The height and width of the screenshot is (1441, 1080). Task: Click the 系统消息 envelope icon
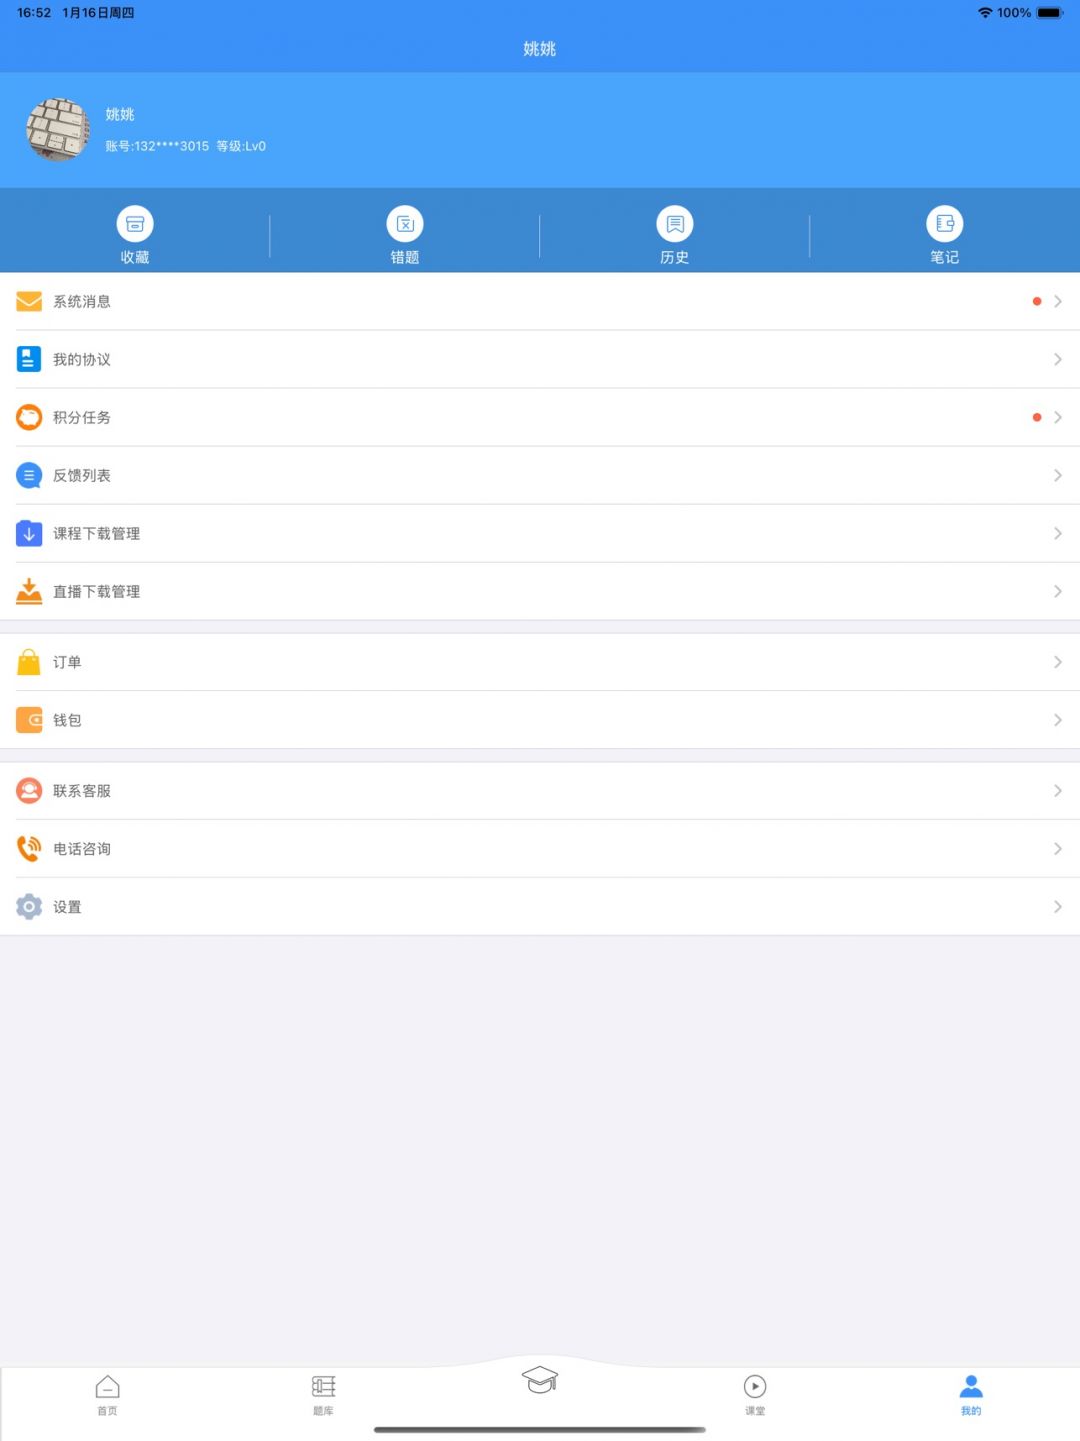29,301
